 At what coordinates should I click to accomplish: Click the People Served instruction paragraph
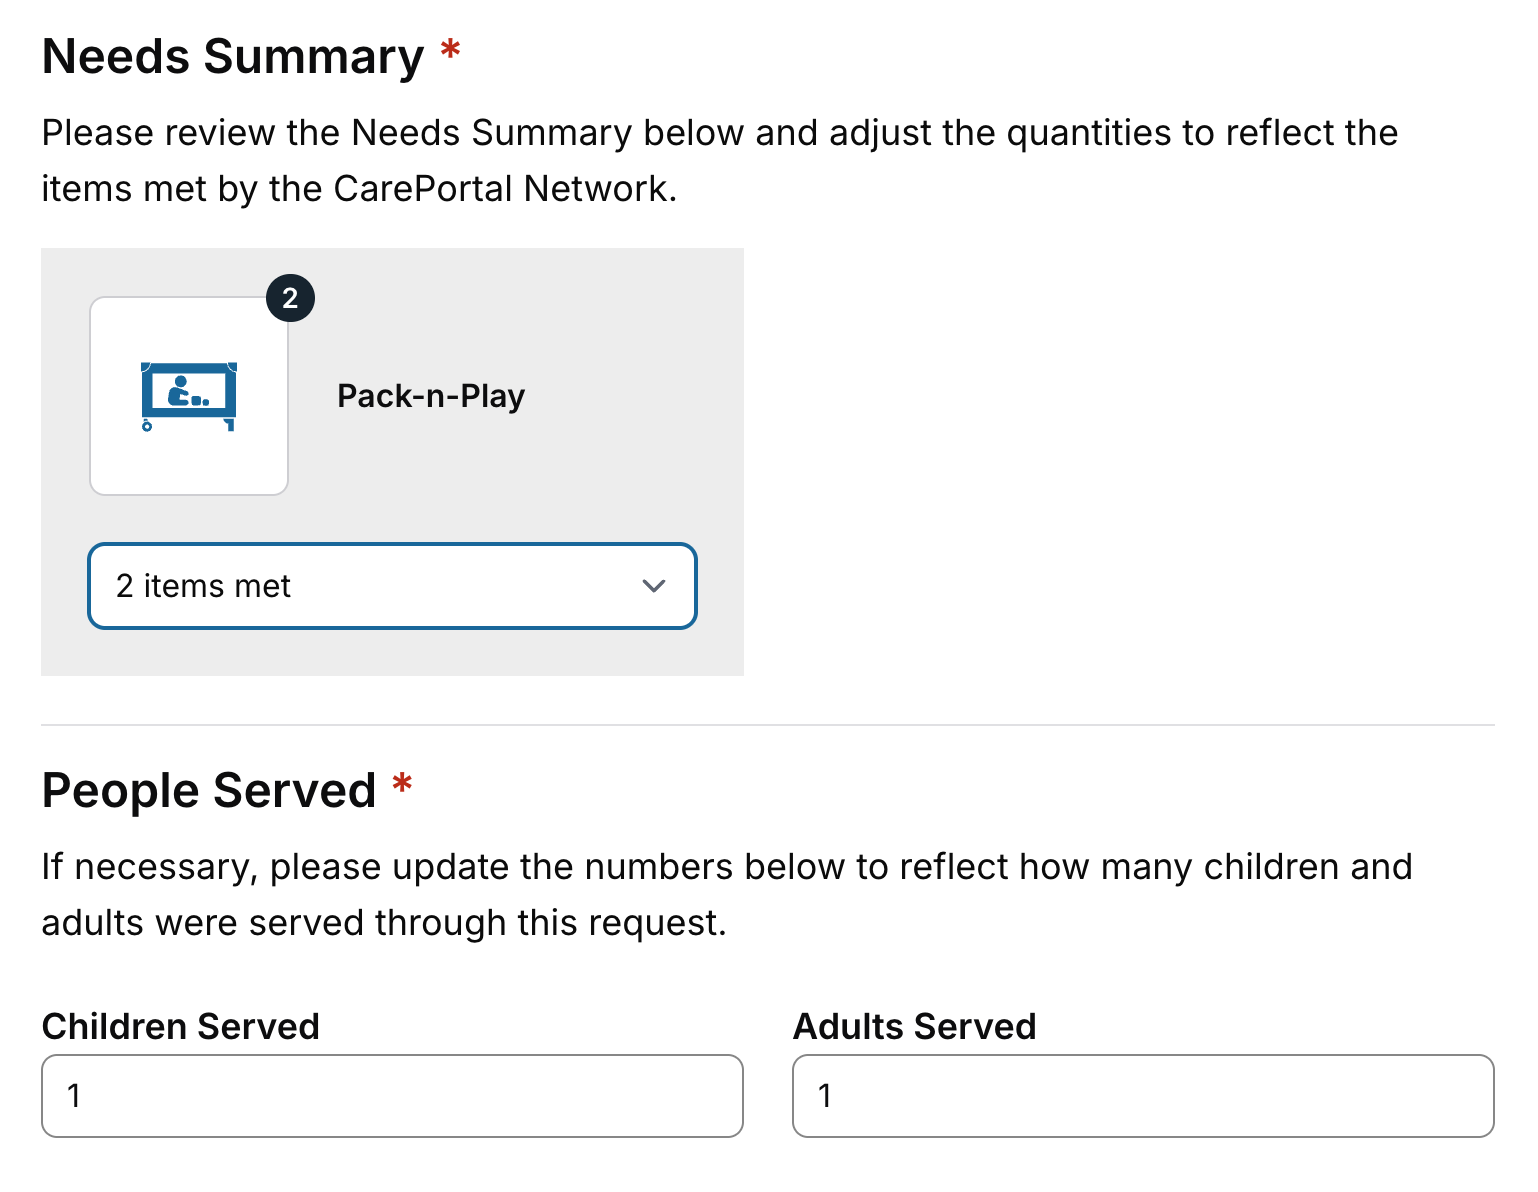727,895
